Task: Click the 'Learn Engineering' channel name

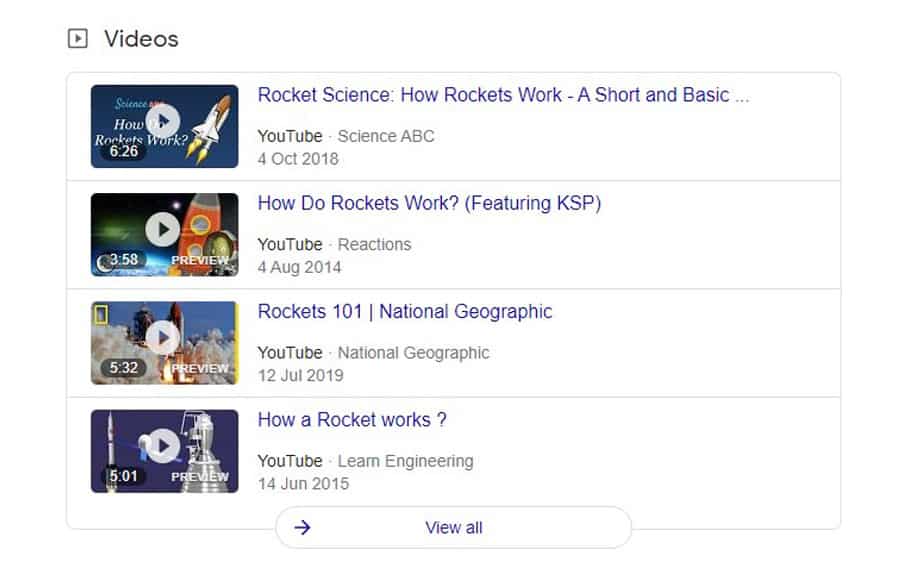Action: (405, 461)
